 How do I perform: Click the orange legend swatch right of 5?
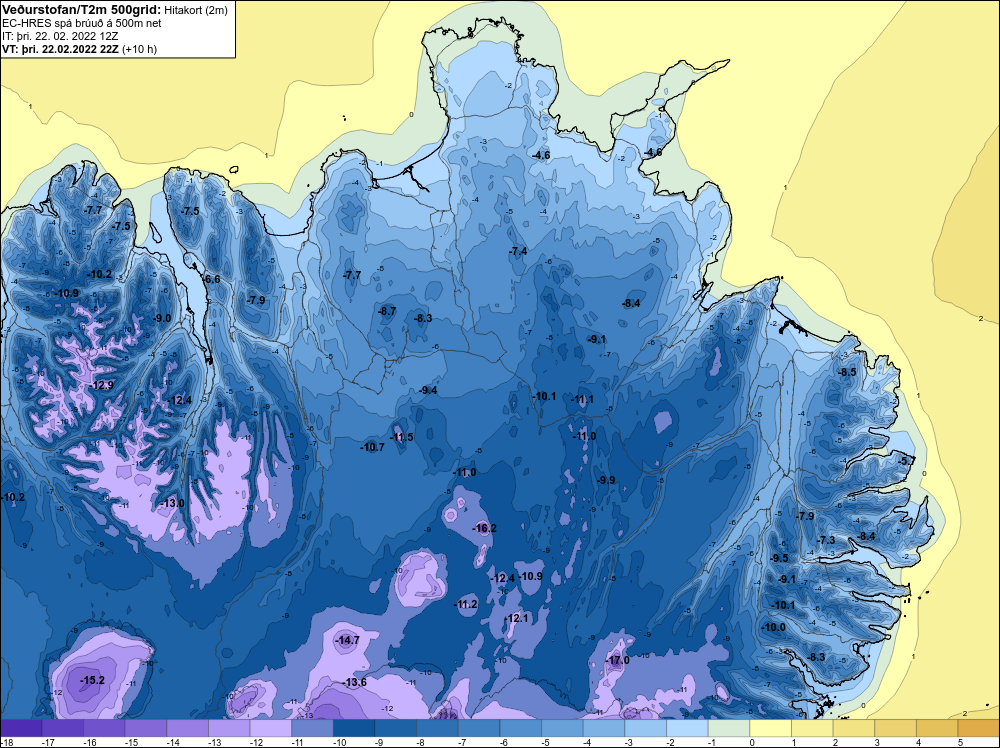pos(978,728)
